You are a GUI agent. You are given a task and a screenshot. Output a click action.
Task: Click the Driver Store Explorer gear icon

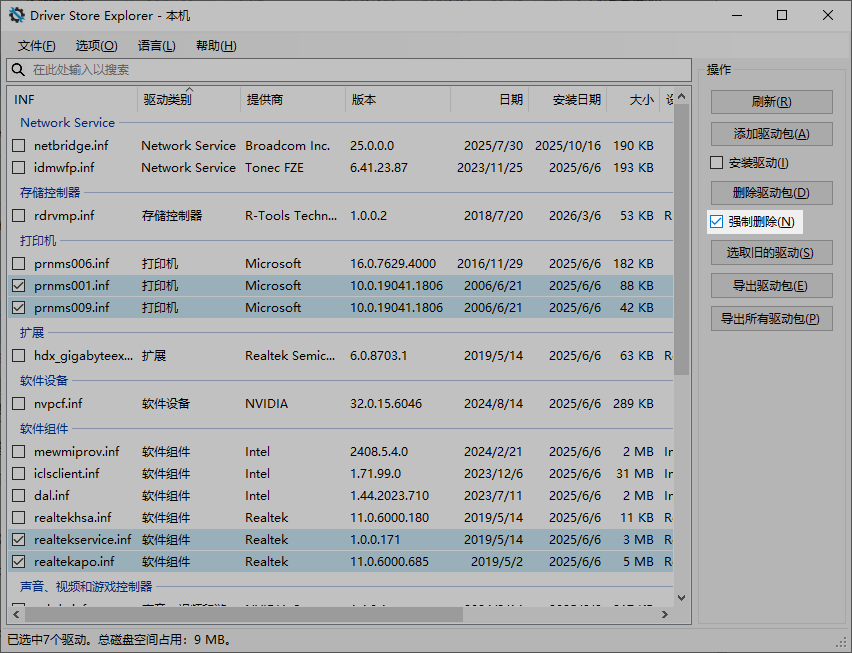click(17, 16)
